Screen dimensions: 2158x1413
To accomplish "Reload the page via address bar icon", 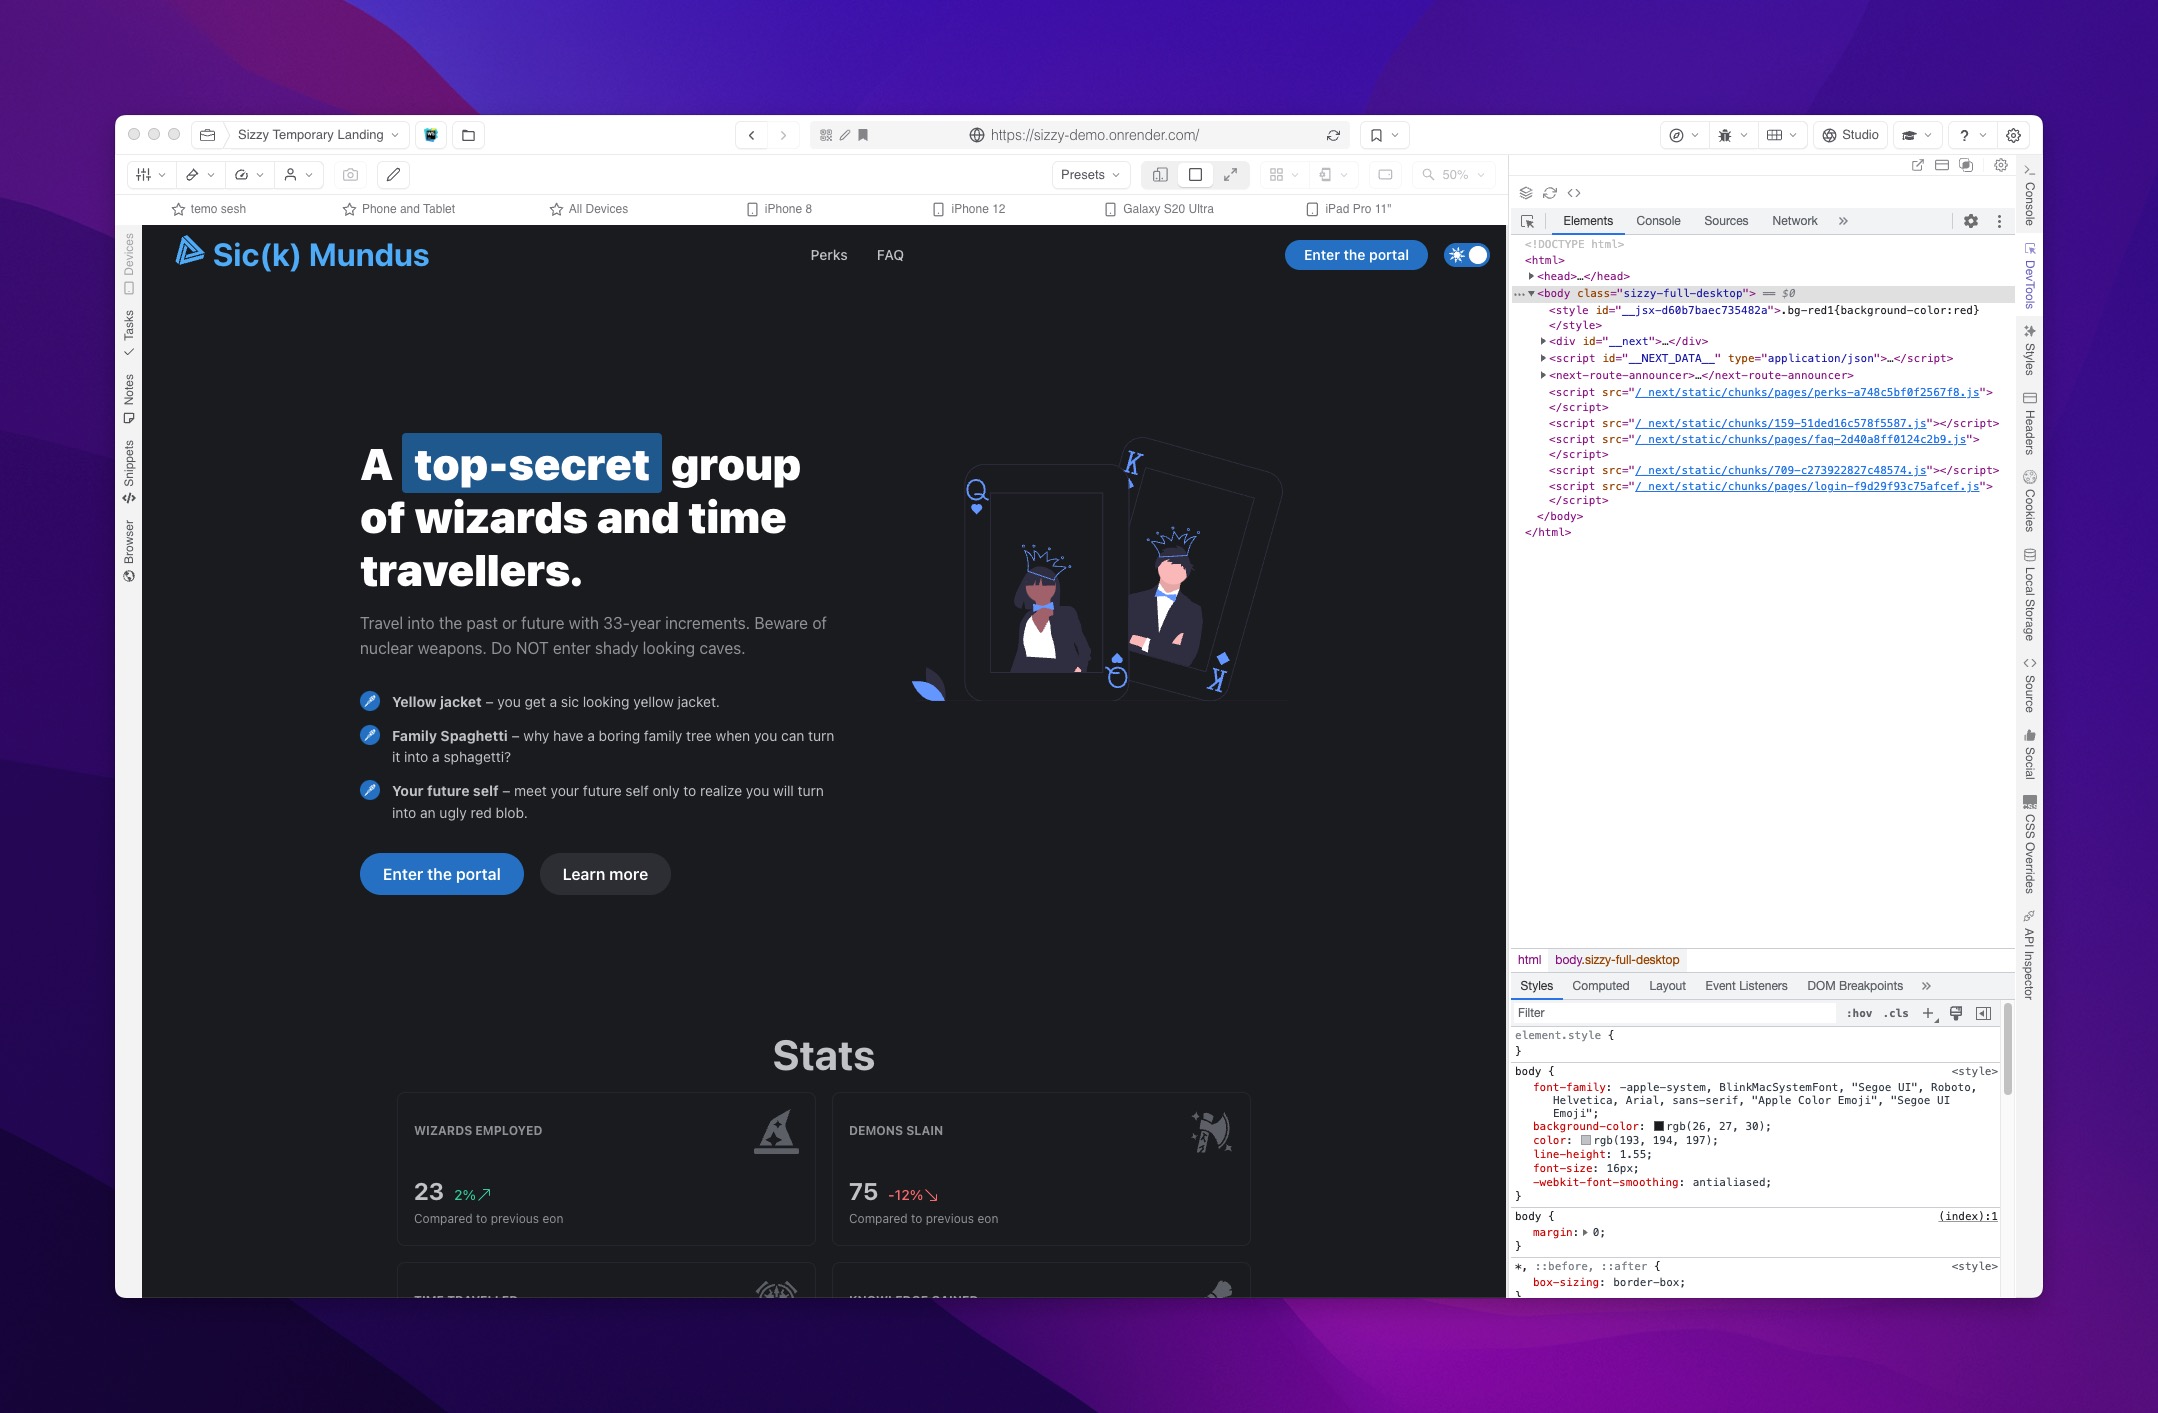I will tap(1333, 135).
